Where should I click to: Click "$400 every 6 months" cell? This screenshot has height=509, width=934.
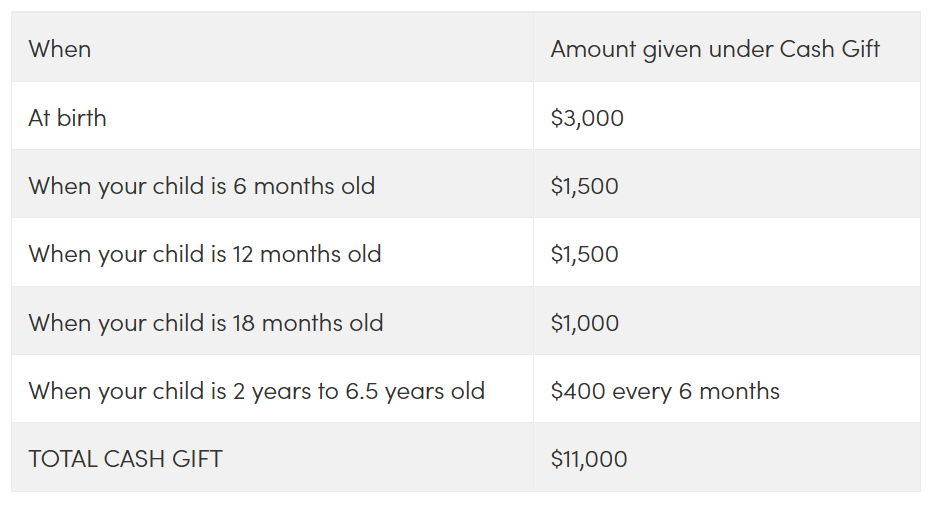pos(665,391)
